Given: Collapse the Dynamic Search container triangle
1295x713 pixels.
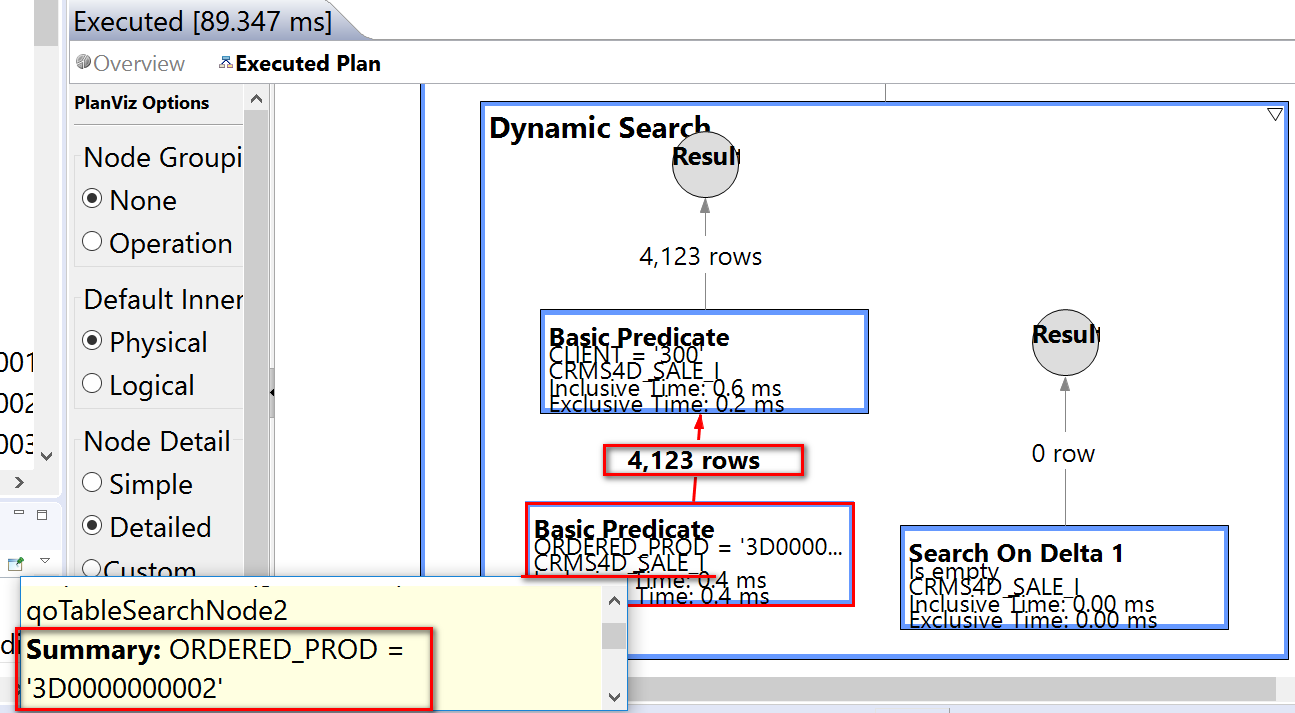Looking at the screenshot, I should pos(1275,115).
